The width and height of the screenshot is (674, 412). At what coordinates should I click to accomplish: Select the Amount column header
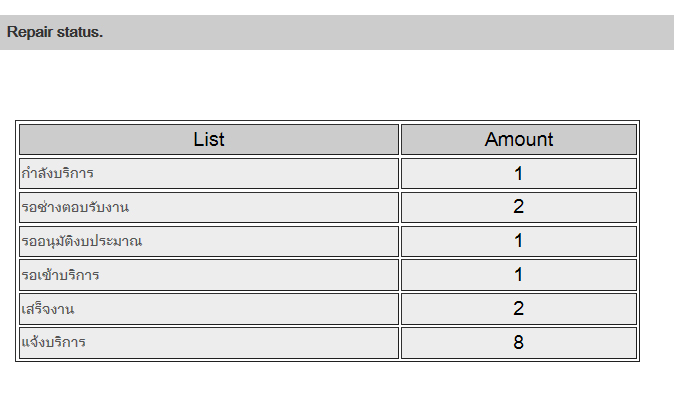pos(519,139)
